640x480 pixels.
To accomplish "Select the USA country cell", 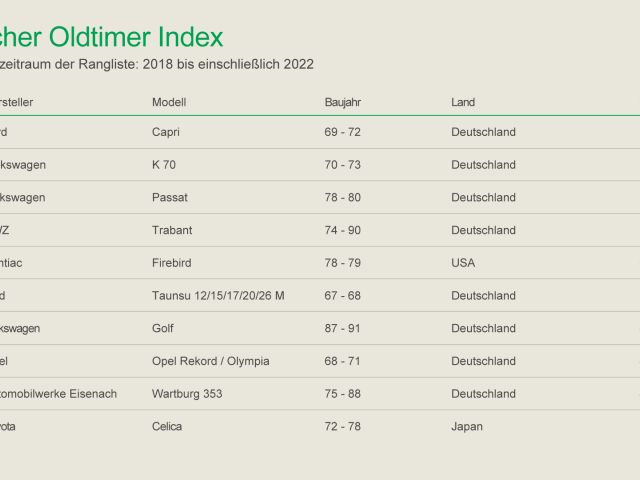I will click(464, 263).
